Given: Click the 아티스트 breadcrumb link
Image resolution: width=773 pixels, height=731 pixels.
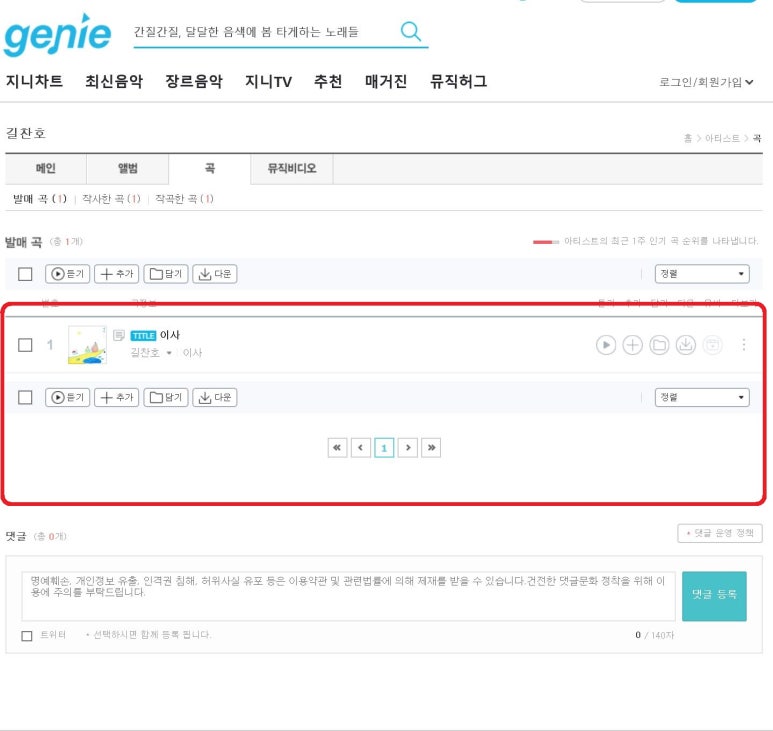Looking at the screenshot, I should [x=722, y=139].
